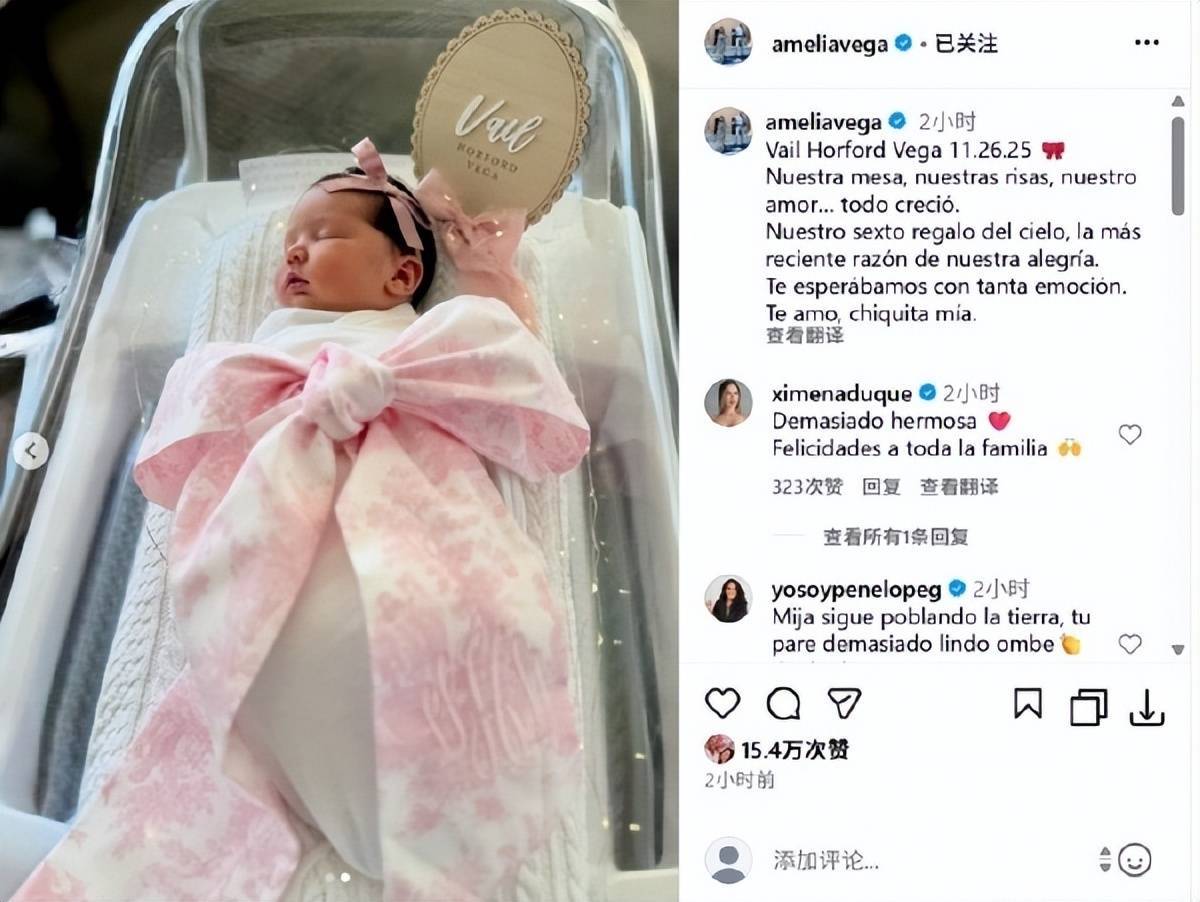Image resolution: width=1200 pixels, height=902 pixels.
Task: Like yosoypenelopeg's comment heart
Action: pos(1130,644)
